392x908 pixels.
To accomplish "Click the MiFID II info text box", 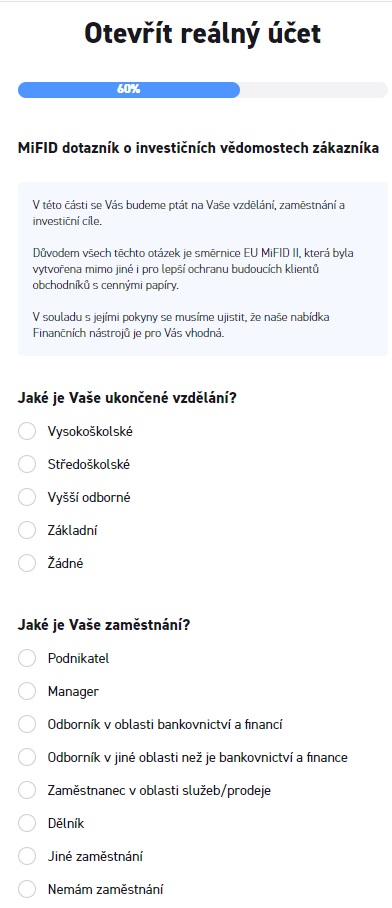I will pos(203,269).
